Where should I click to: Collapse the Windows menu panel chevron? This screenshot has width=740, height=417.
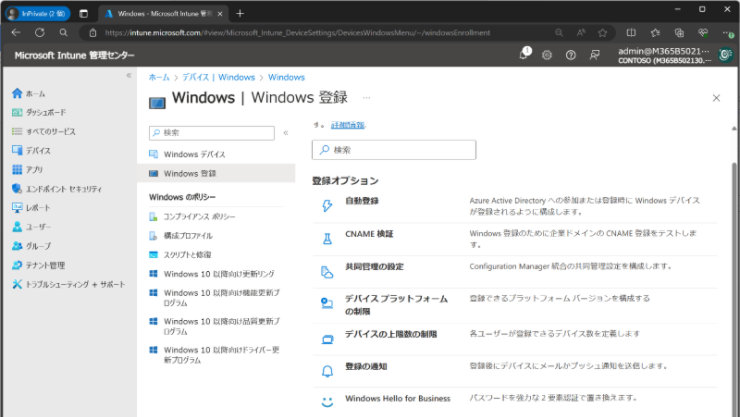click(286, 133)
